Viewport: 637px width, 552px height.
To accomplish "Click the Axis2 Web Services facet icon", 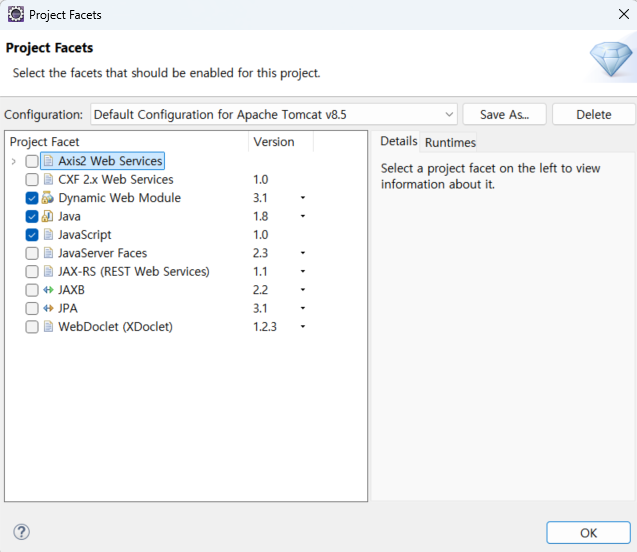I will point(48,161).
